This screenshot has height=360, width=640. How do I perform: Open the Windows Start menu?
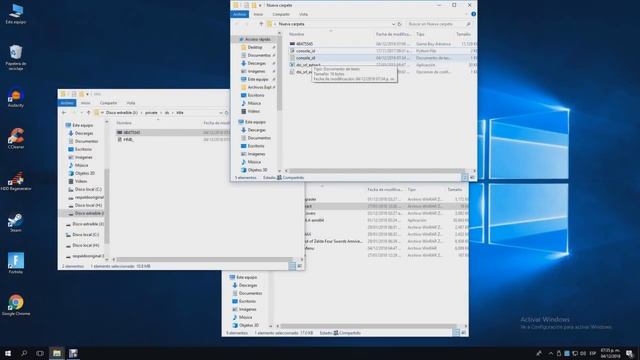8,353
